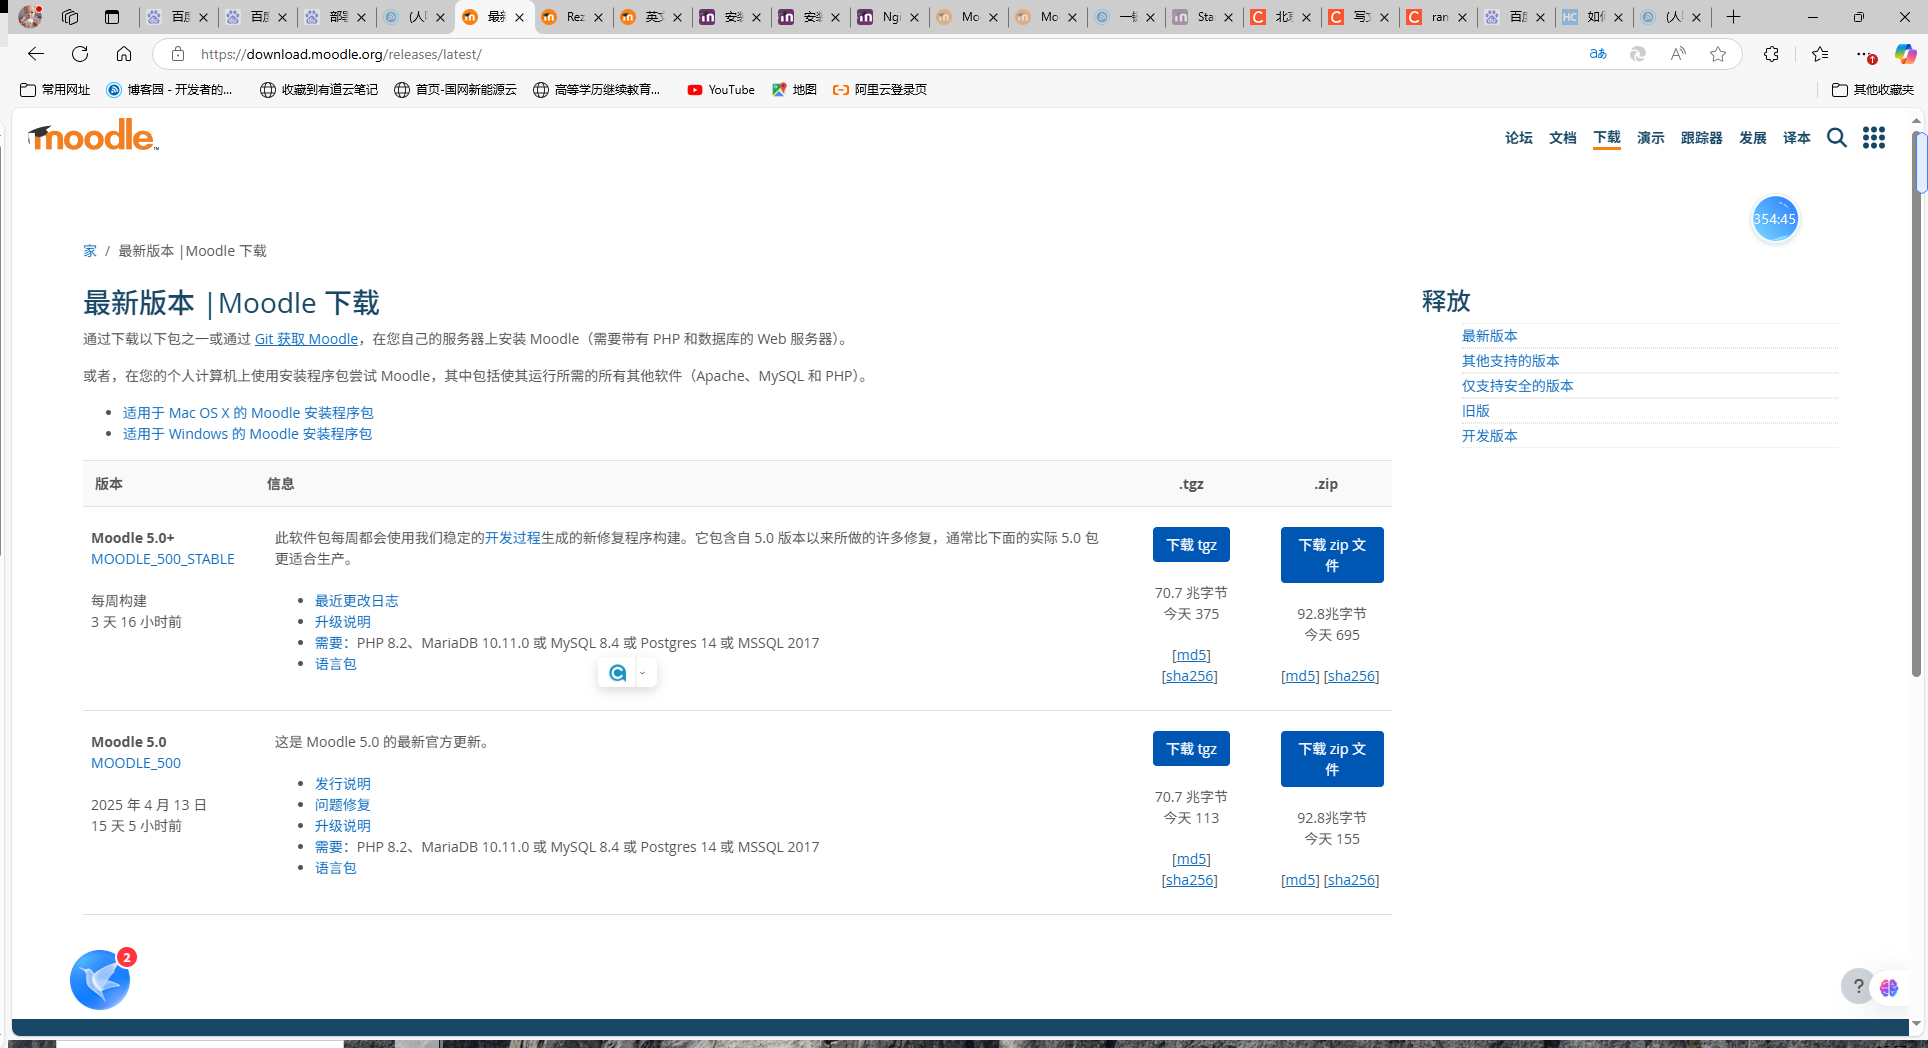Open the Copilot sidebar icon
1928x1048 pixels.
click(x=1906, y=54)
